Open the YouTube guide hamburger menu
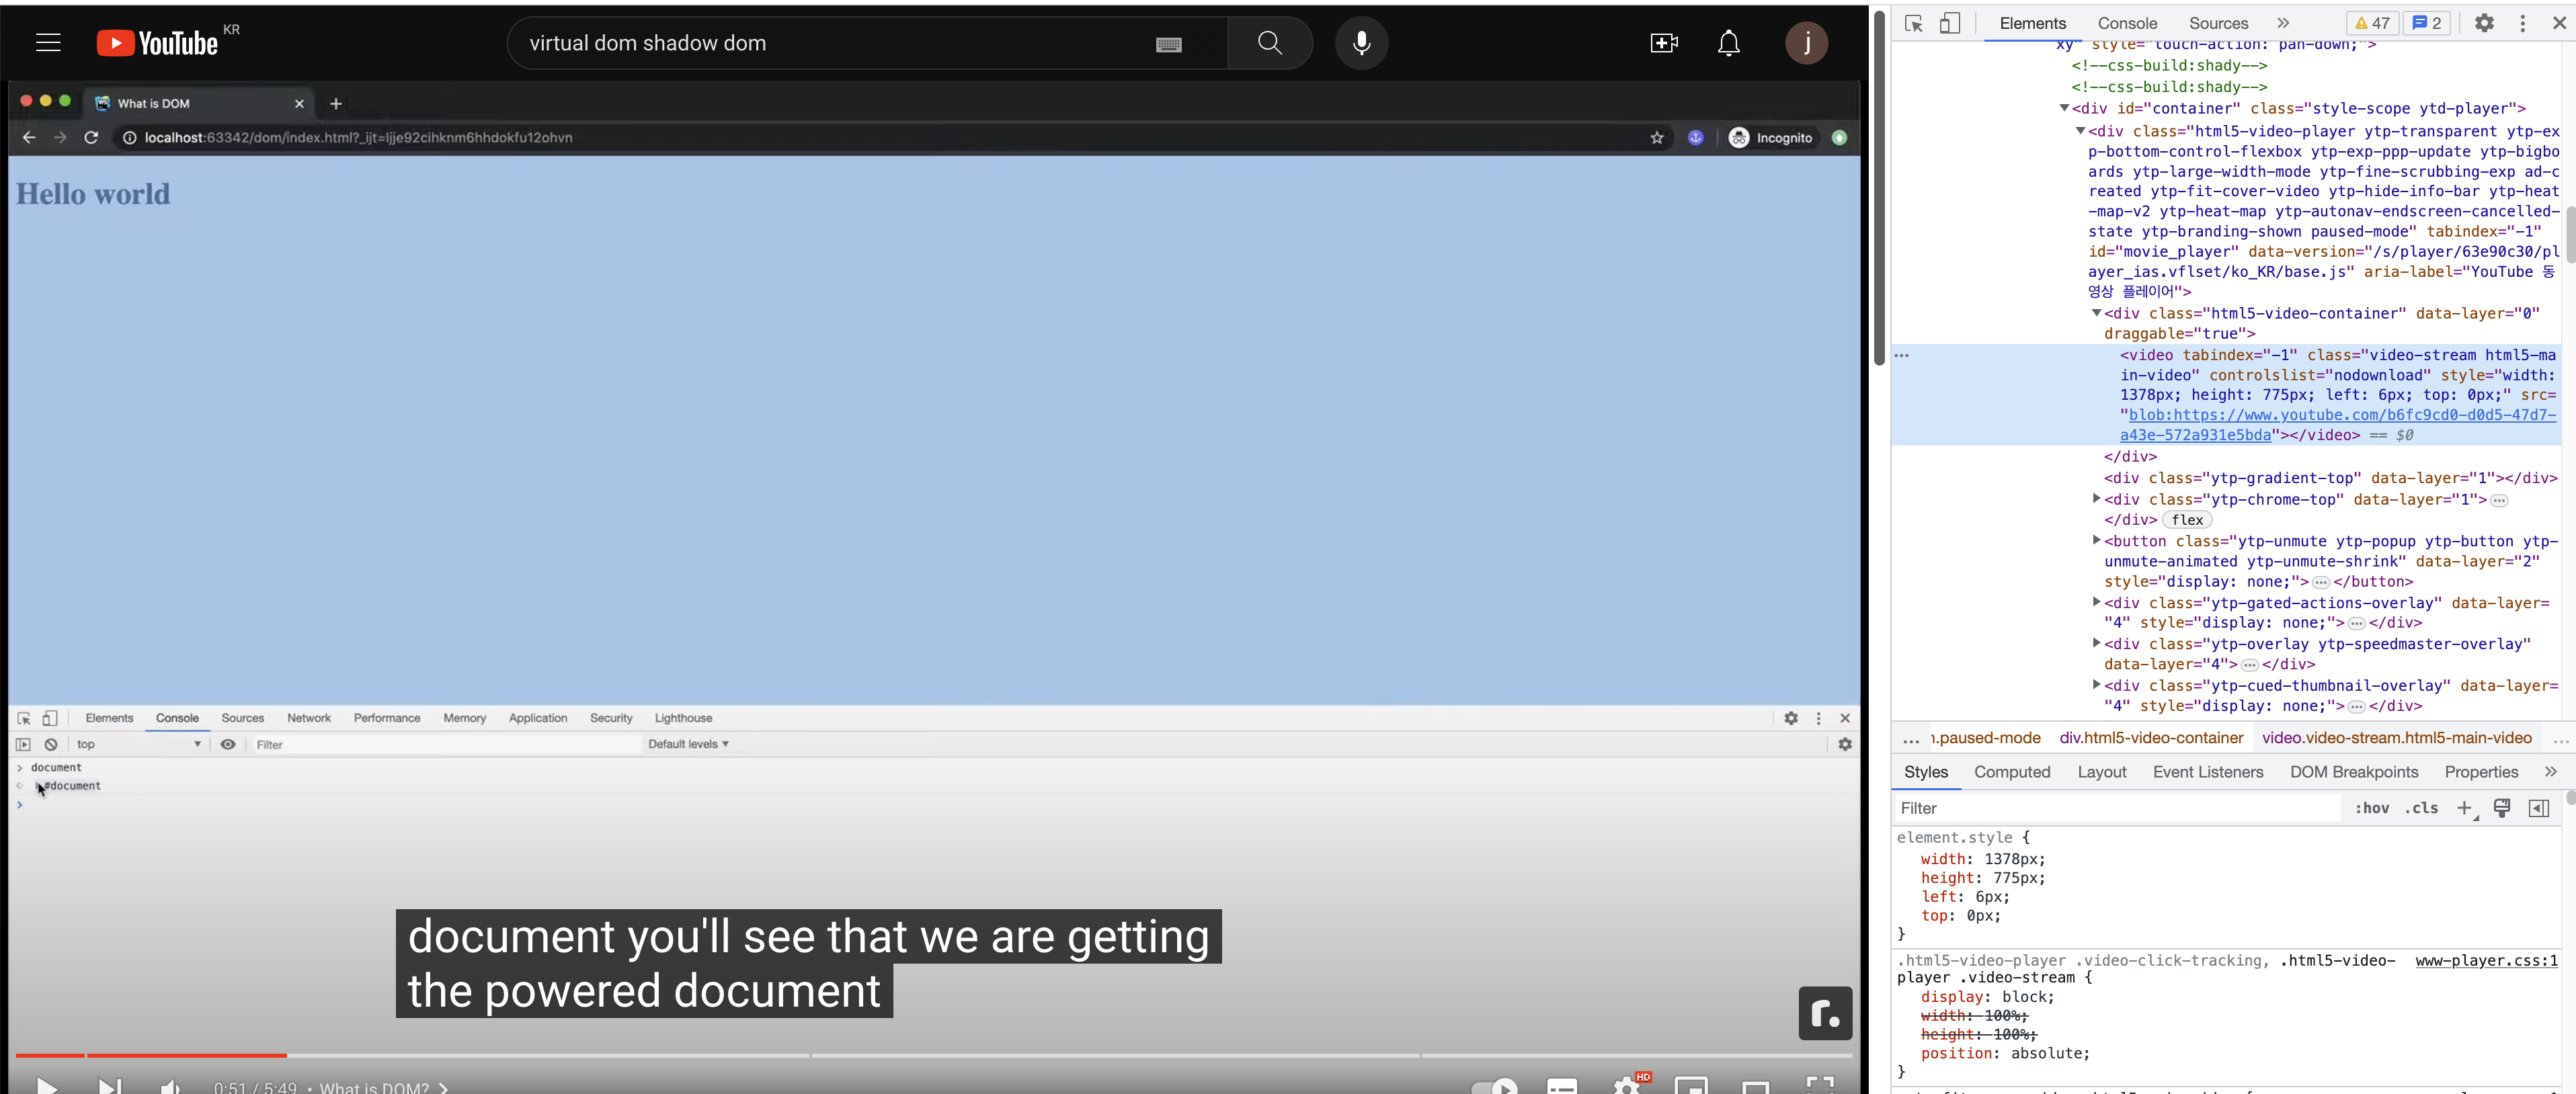2576x1094 pixels. click(x=48, y=43)
